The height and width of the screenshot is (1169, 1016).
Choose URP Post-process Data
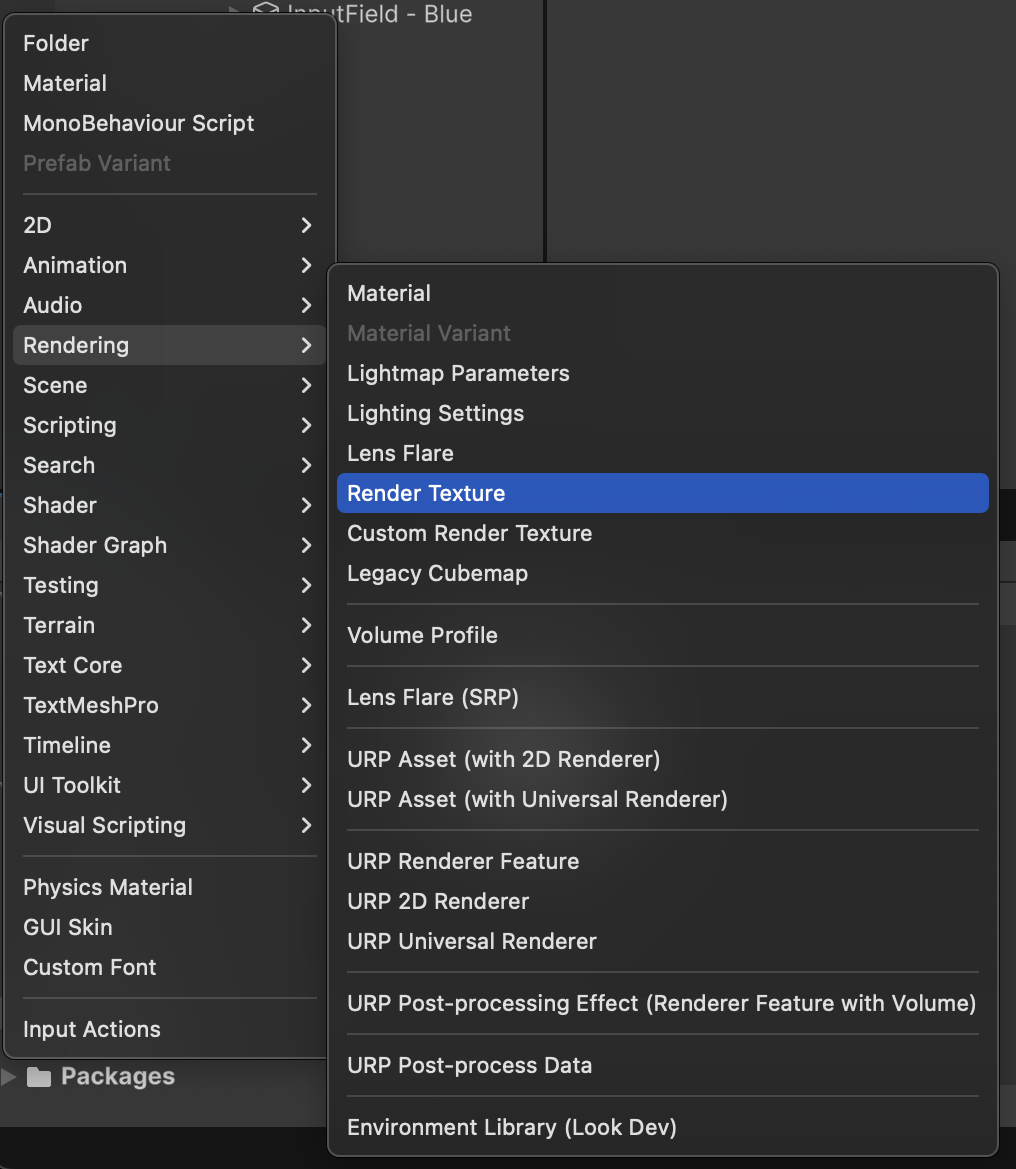(x=469, y=1065)
